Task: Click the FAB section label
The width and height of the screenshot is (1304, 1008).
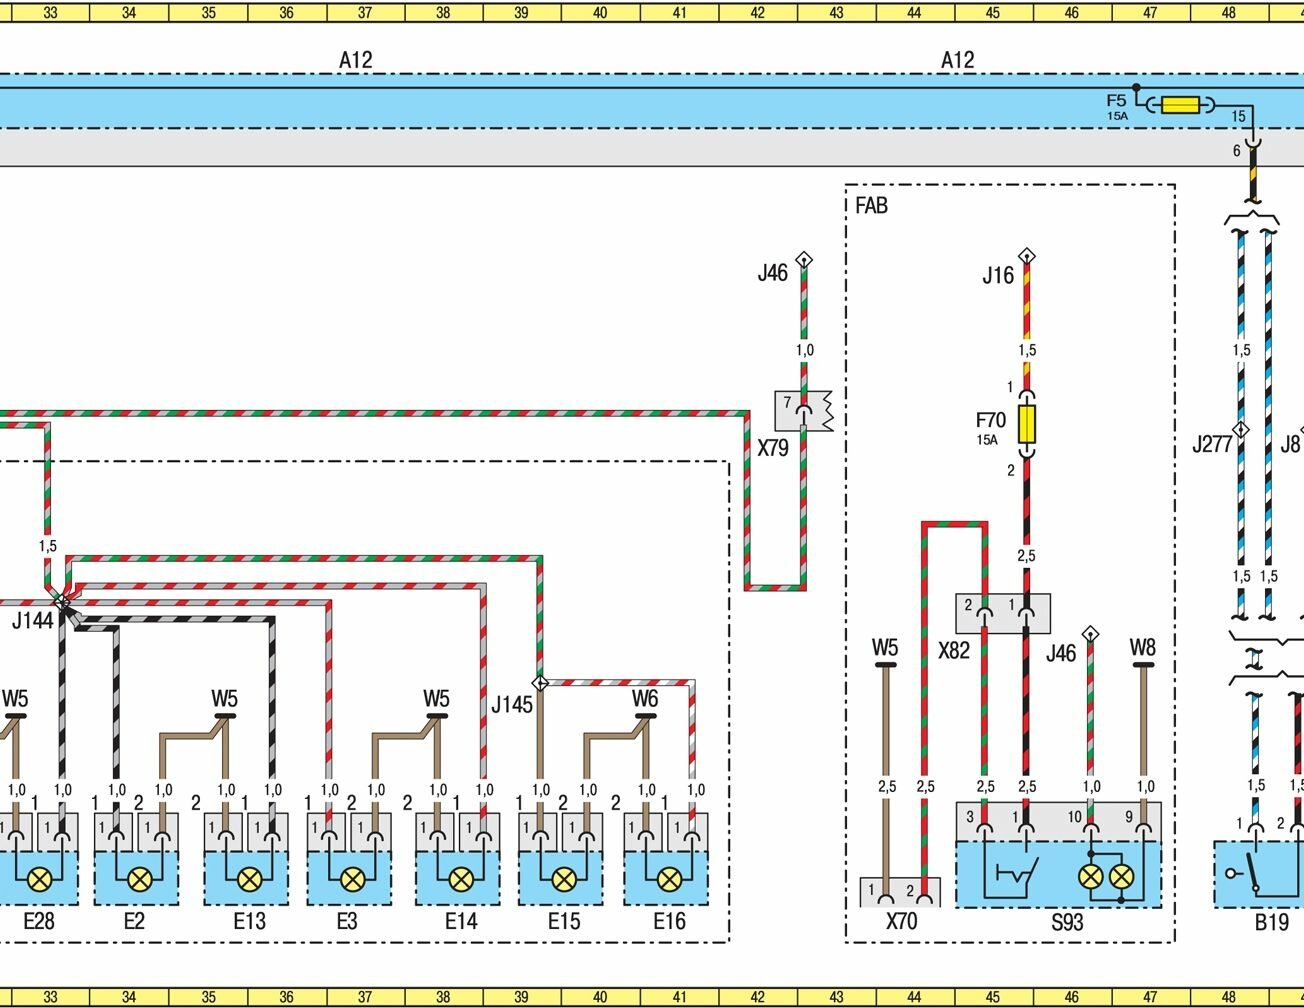Action: [x=871, y=207]
